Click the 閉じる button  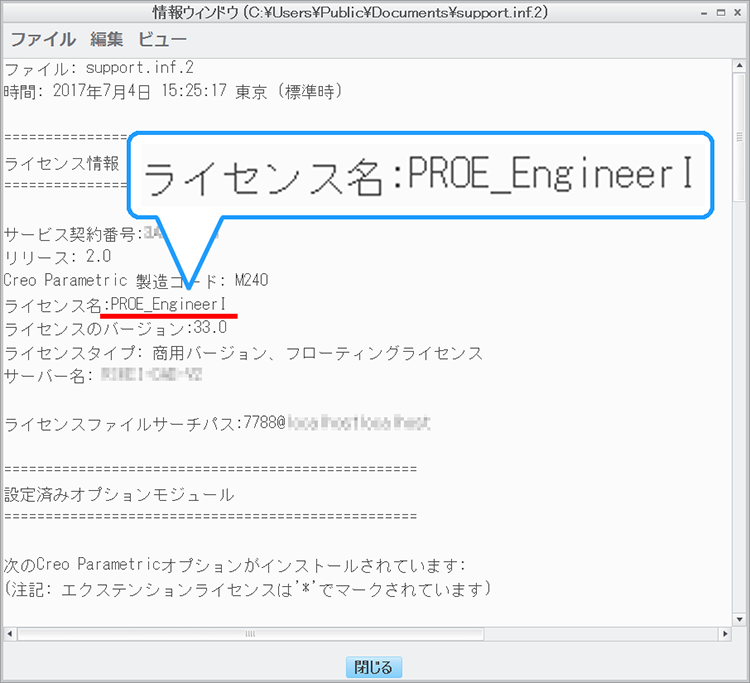pyautogui.click(x=375, y=667)
